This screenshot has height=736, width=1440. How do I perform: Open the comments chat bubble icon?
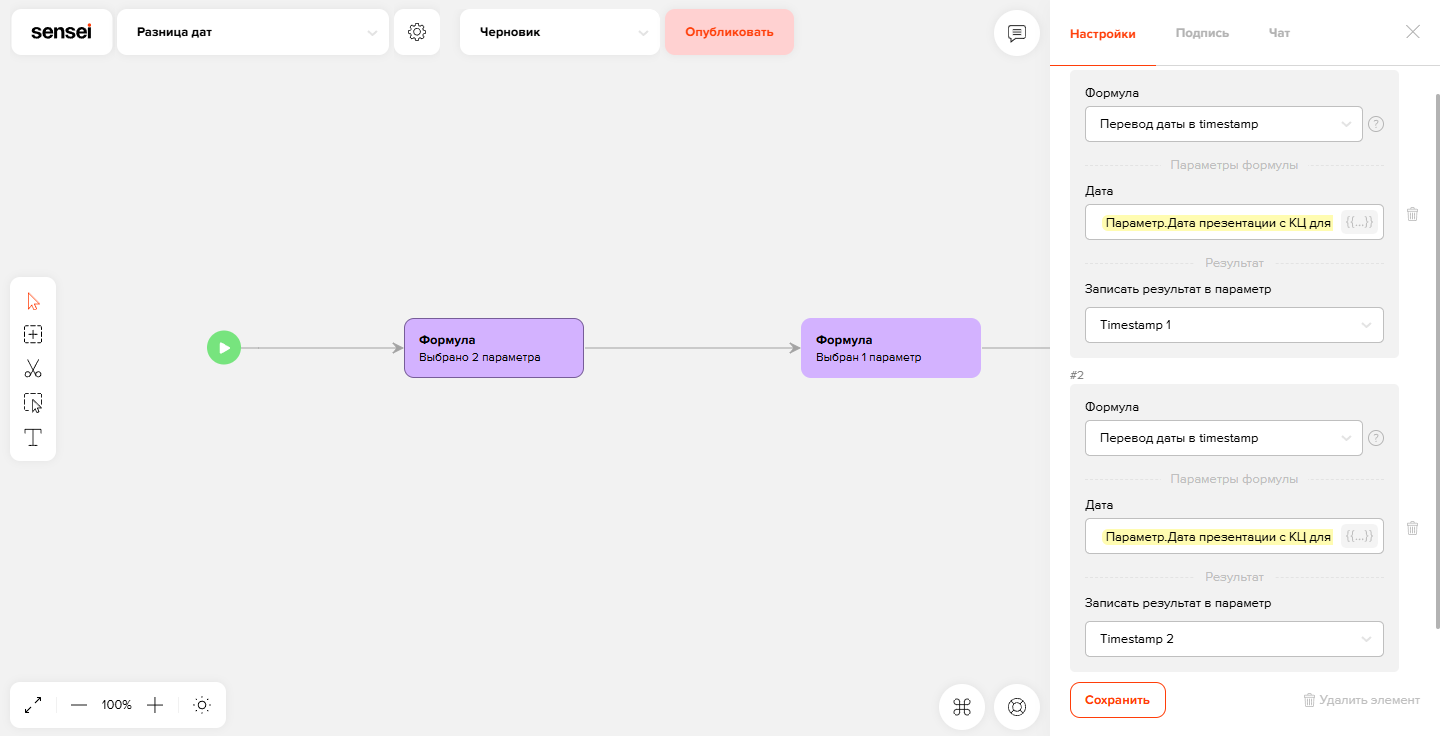click(x=1017, y=33)
